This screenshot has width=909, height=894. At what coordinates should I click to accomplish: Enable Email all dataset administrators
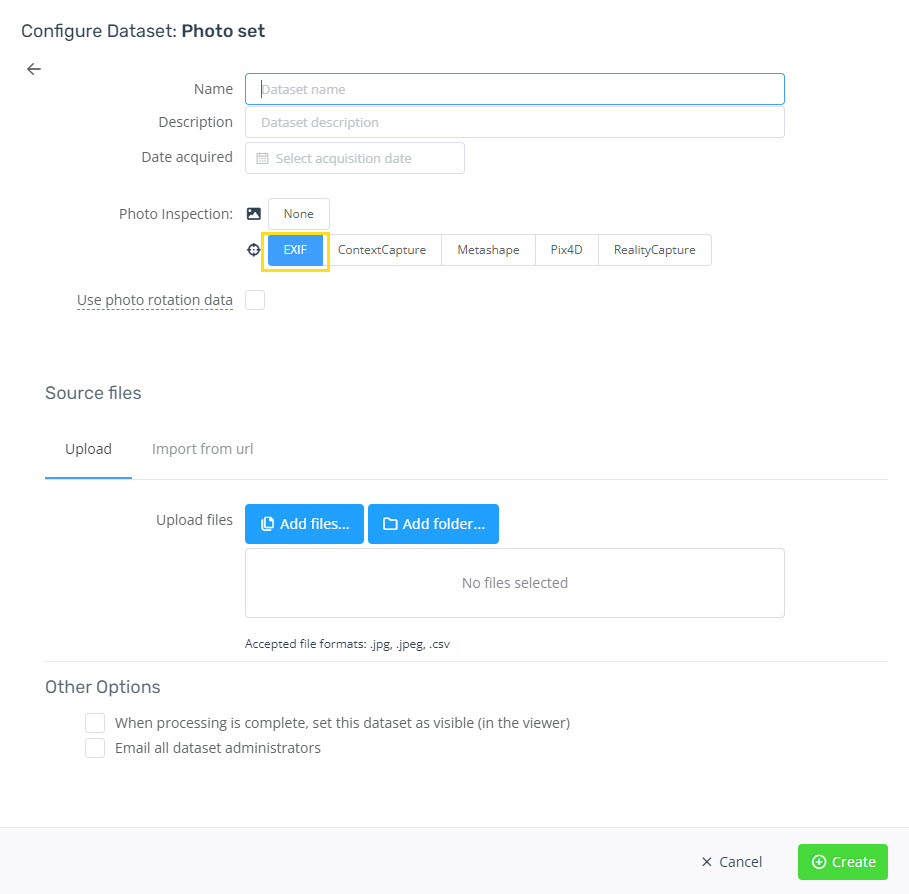(x=94, y=747)
